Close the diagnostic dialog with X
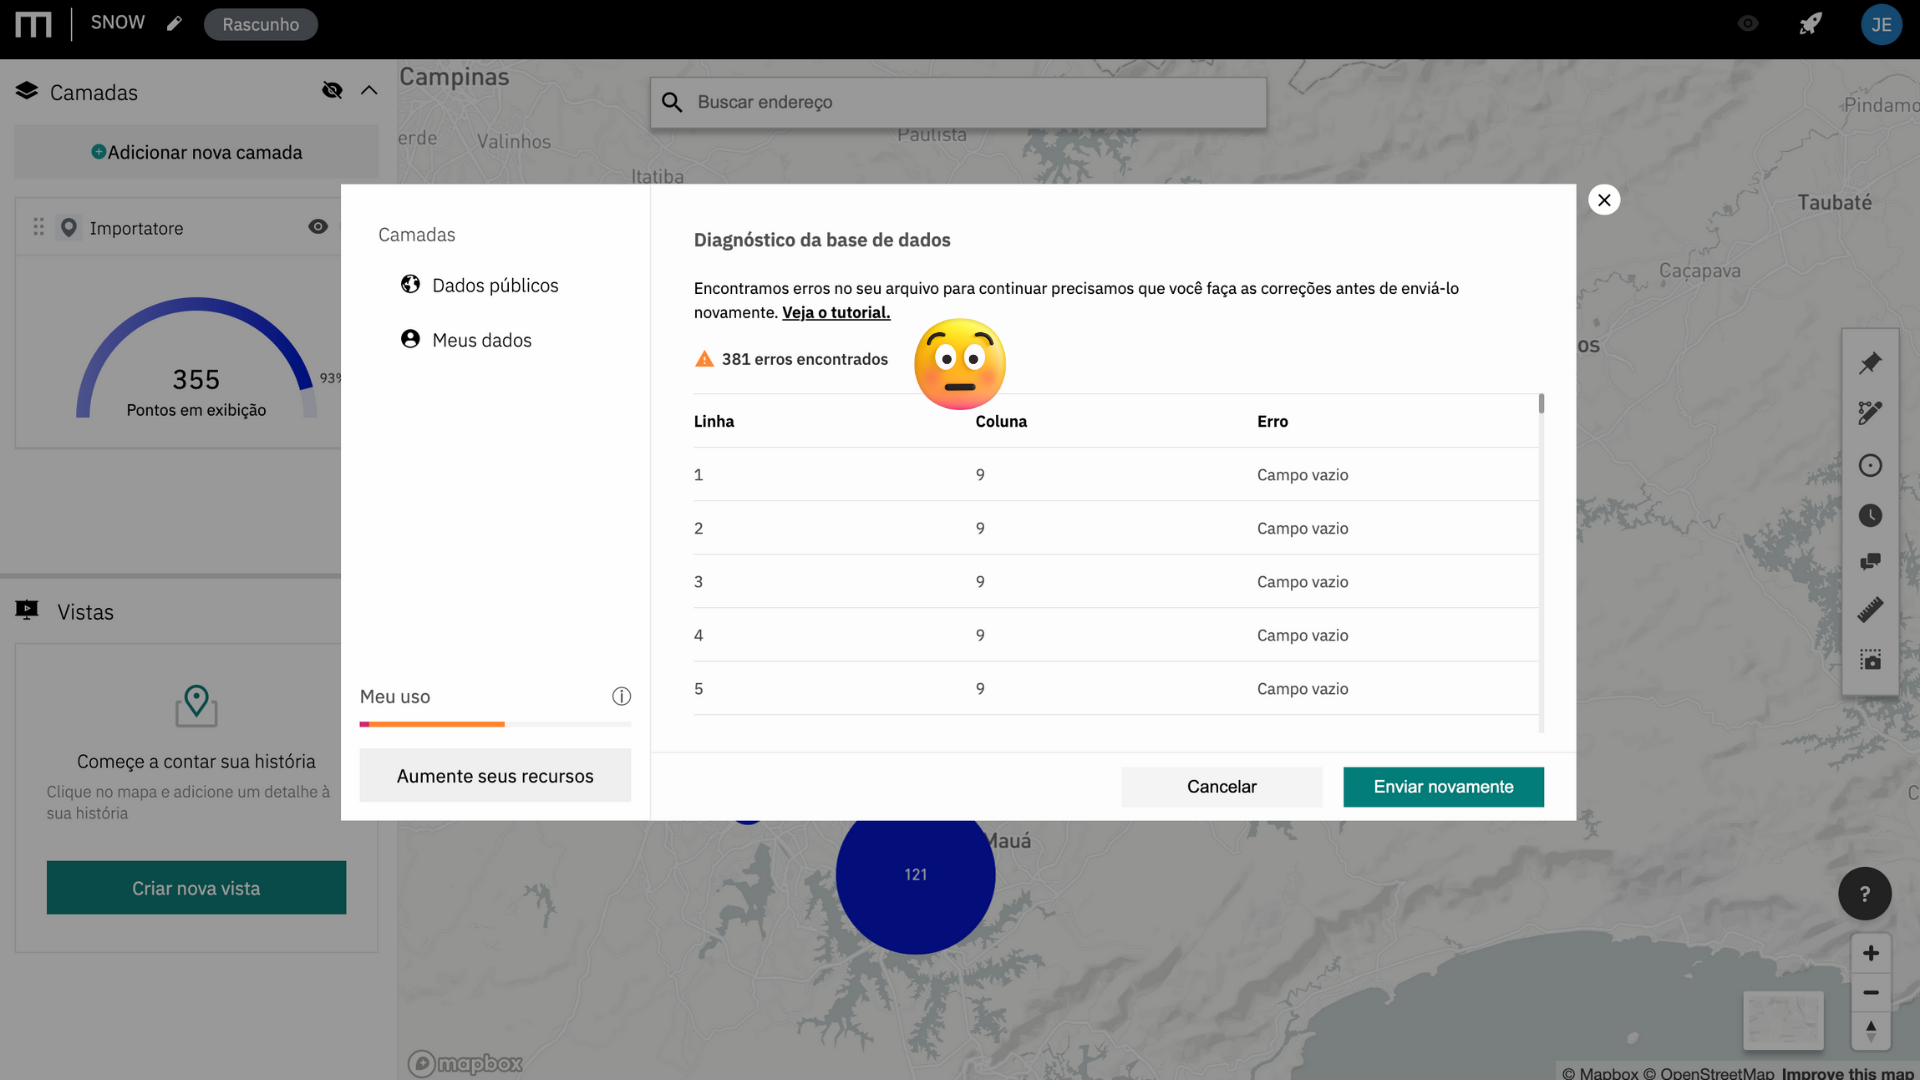The height and width of the screenshot is (1080, 1920). (1604, 200)
